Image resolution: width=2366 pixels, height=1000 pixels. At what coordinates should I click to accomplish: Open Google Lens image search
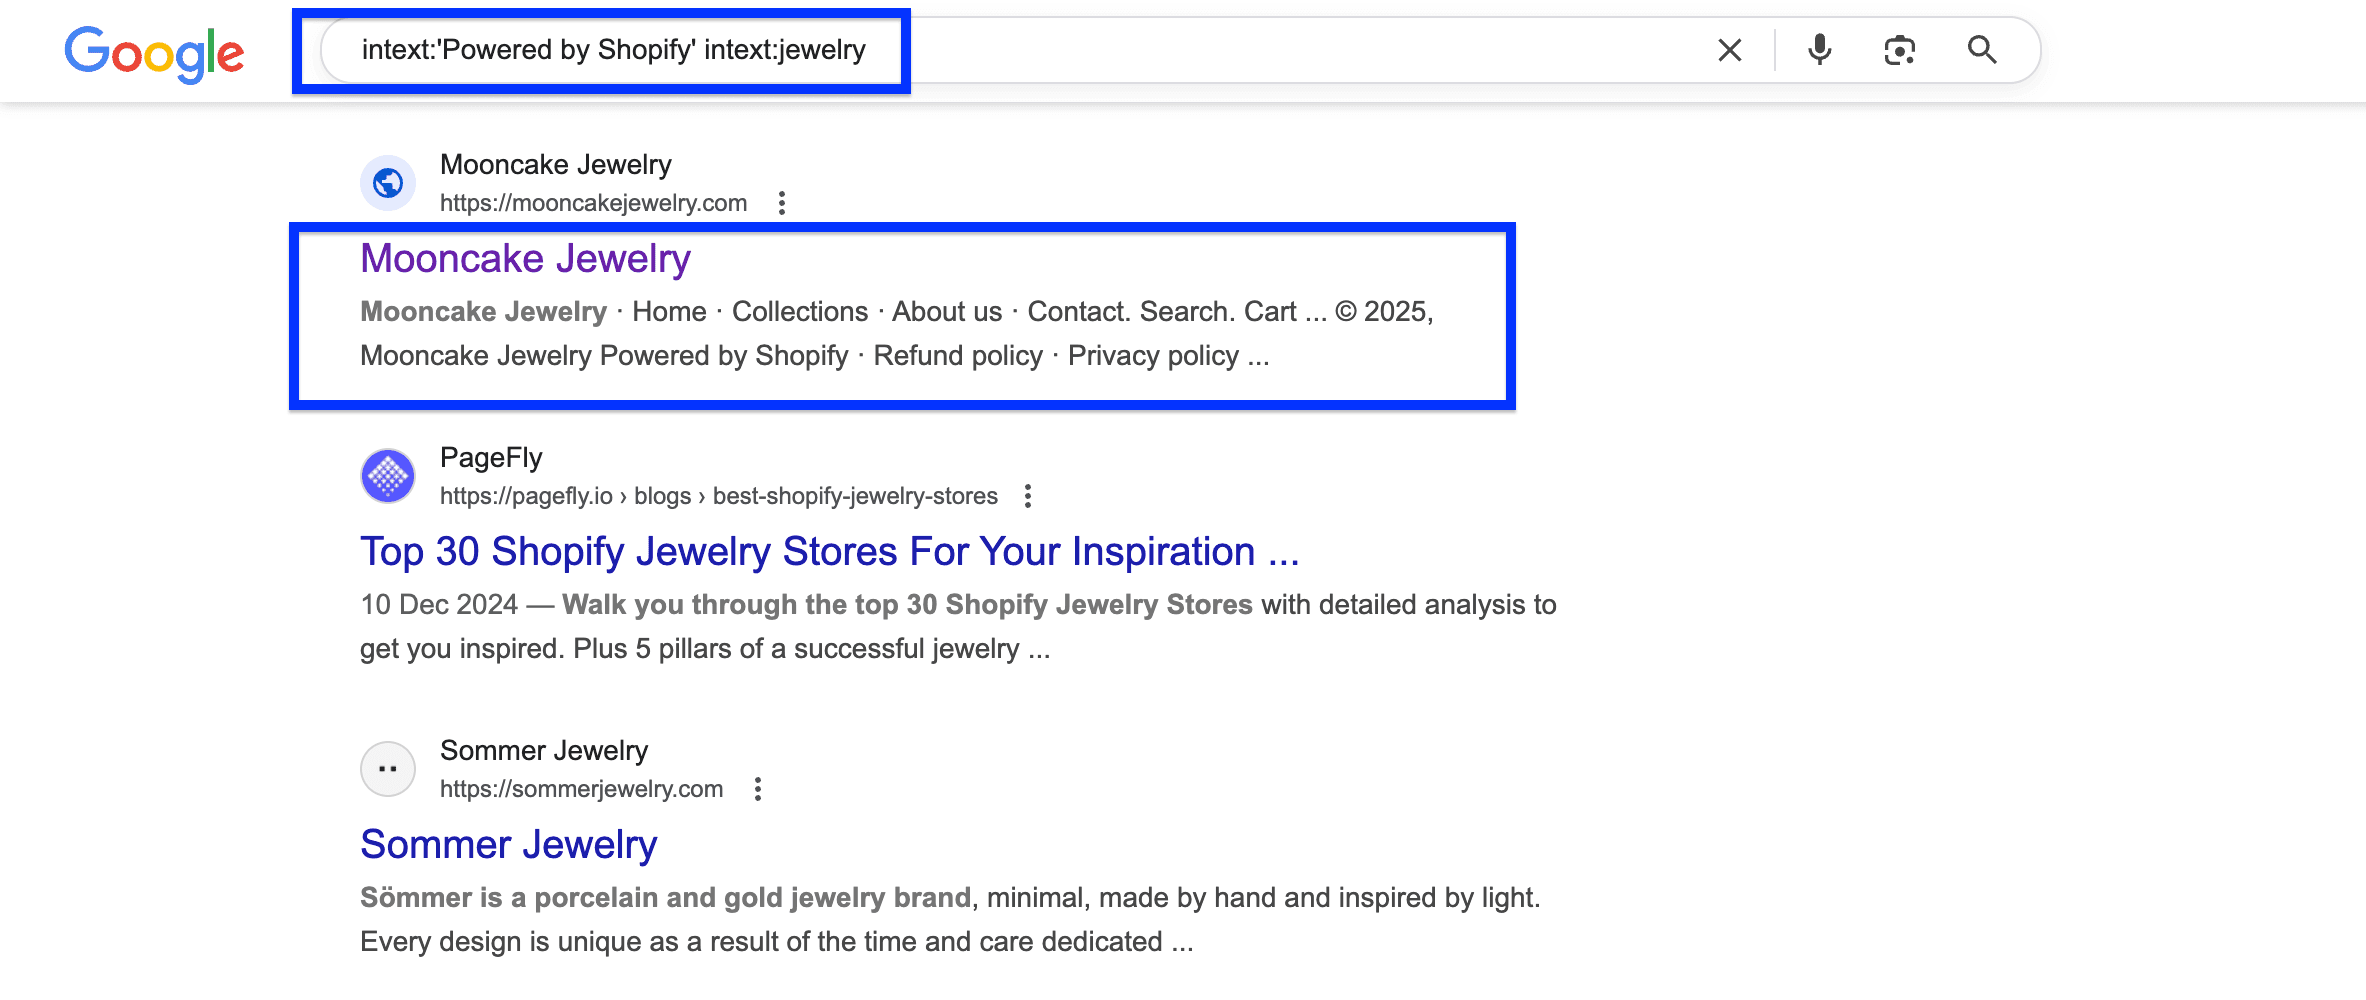[1899, 49]
